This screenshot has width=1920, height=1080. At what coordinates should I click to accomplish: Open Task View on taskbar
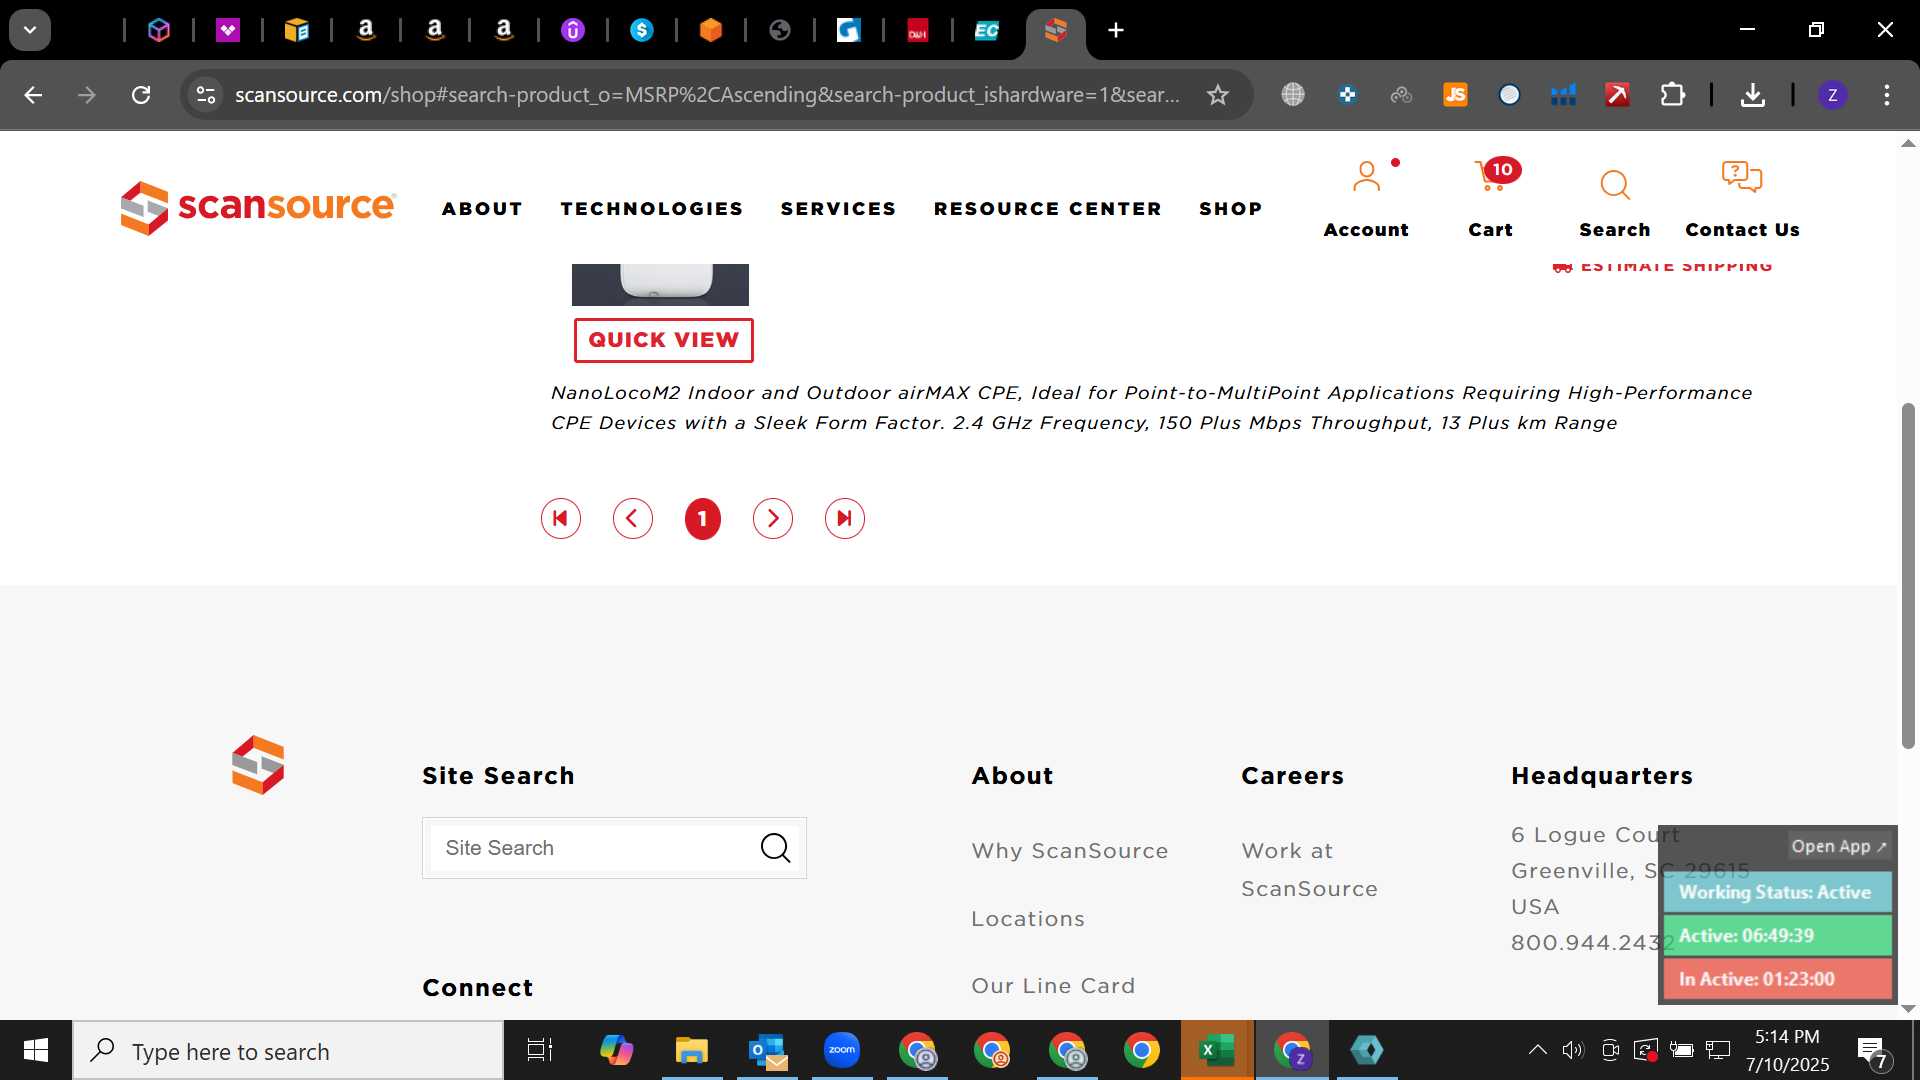click(x=540, y=1050)
